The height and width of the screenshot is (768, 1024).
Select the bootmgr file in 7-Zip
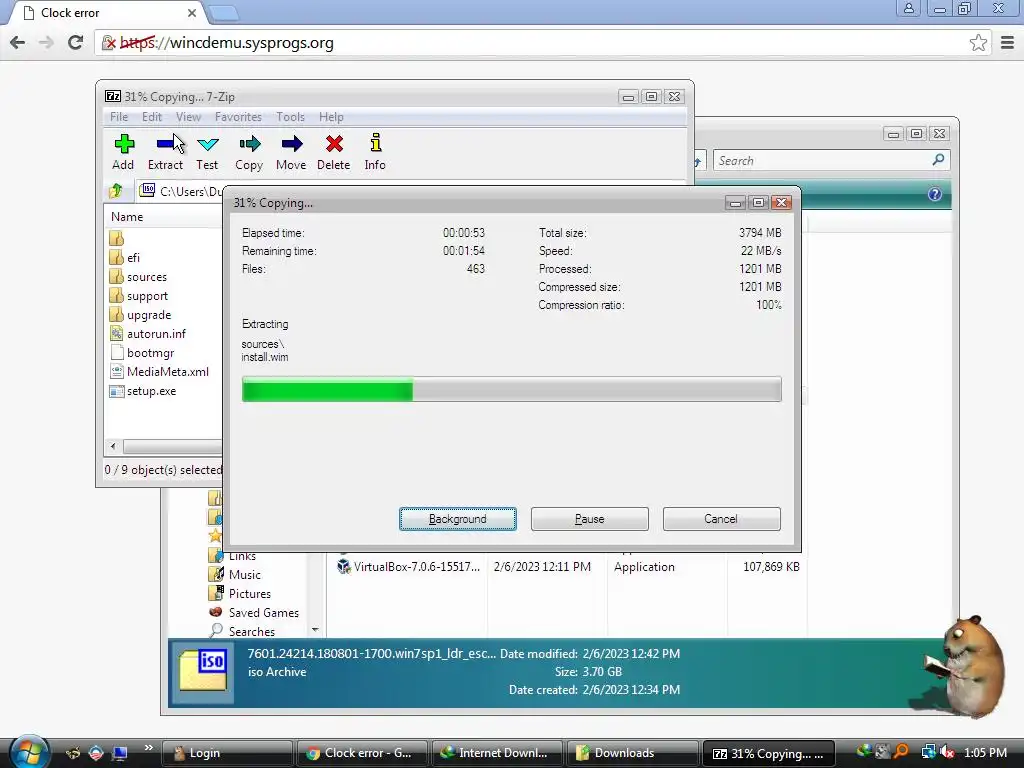tap(142, 353)
